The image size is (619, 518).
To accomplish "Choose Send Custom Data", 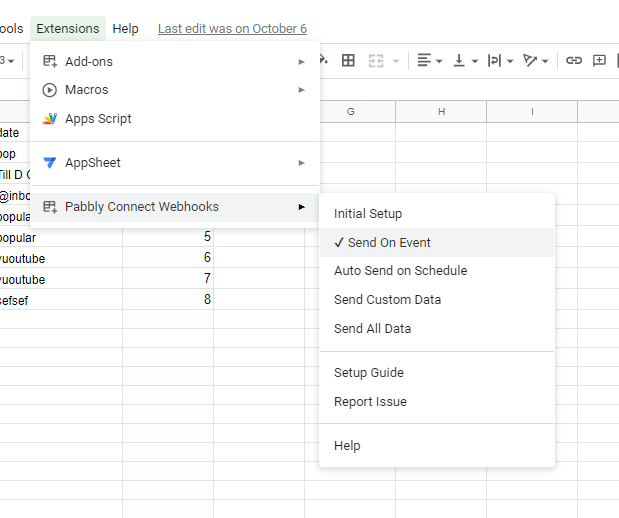I will tap(437, 300).
